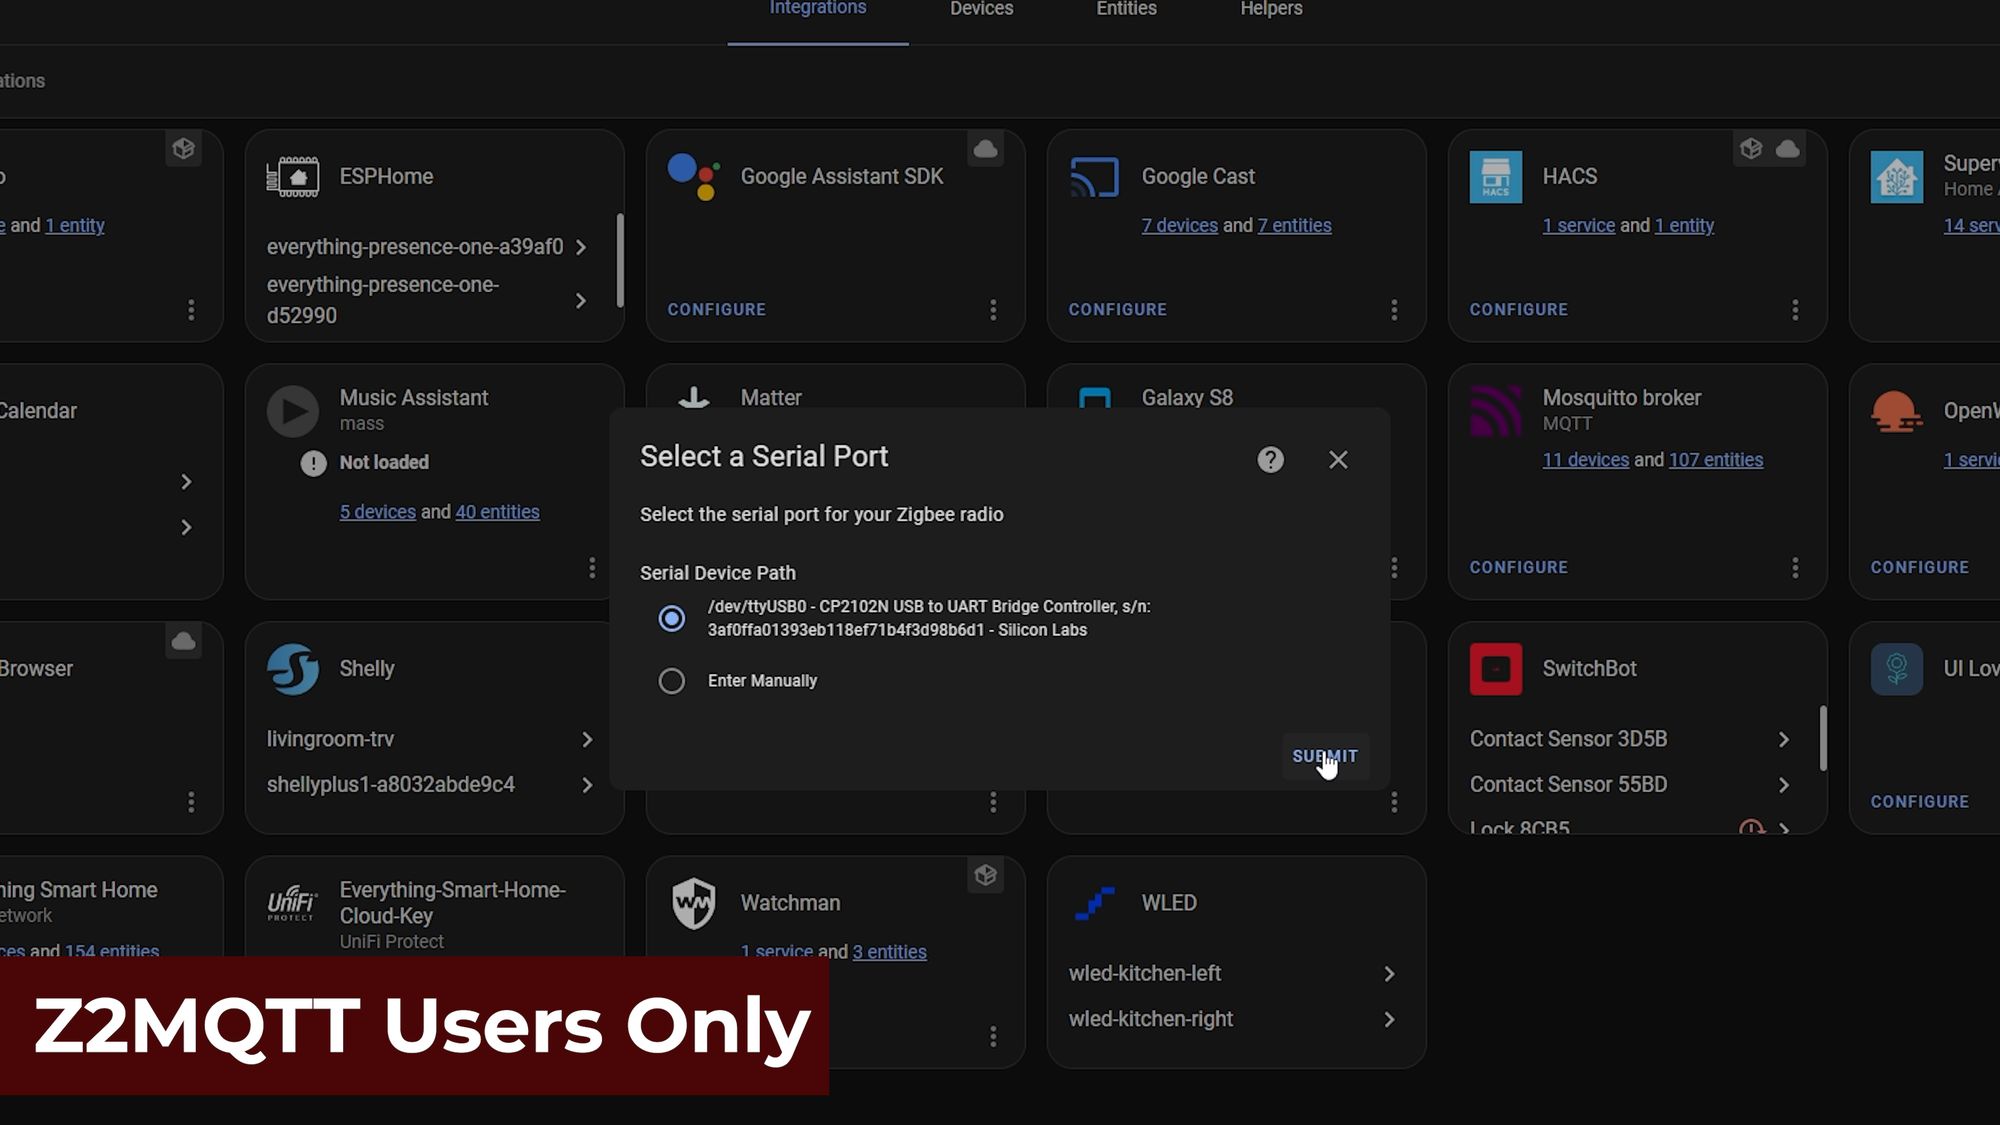Select the ttyUSB0 CP2102N serial port
The image size is (2000, 1125).
(670, 618)
